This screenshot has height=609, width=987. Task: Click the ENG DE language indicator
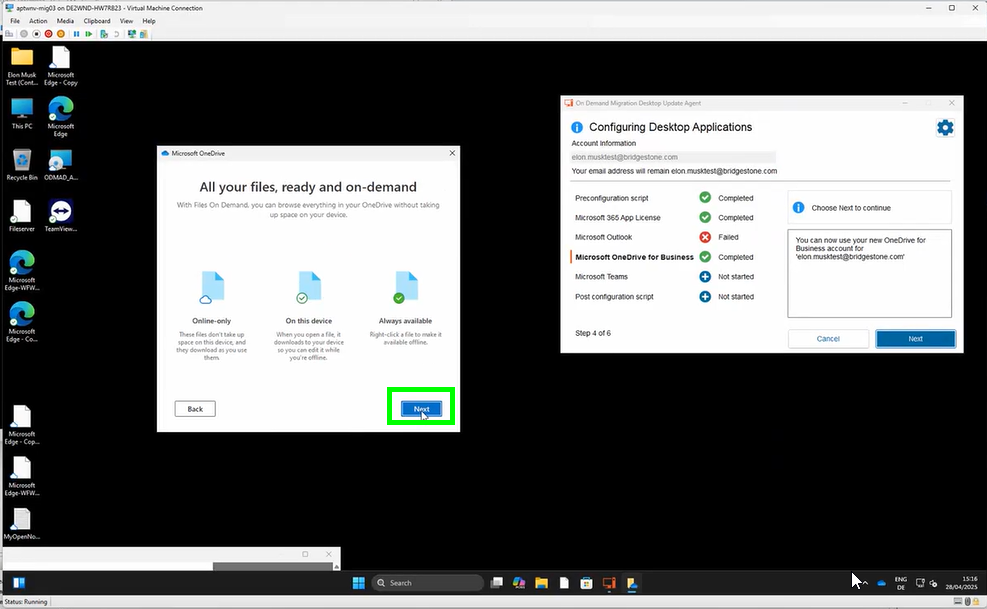901,583
